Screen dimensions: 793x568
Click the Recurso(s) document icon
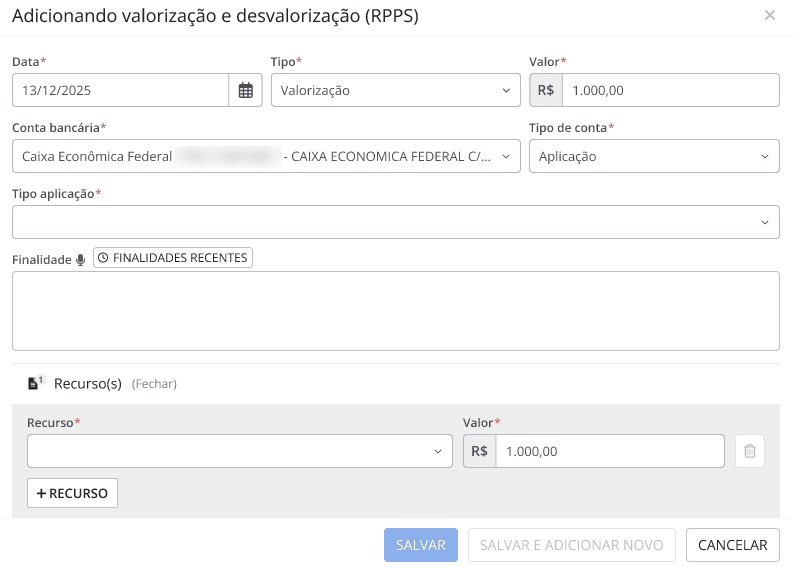(x=34, y=383)
